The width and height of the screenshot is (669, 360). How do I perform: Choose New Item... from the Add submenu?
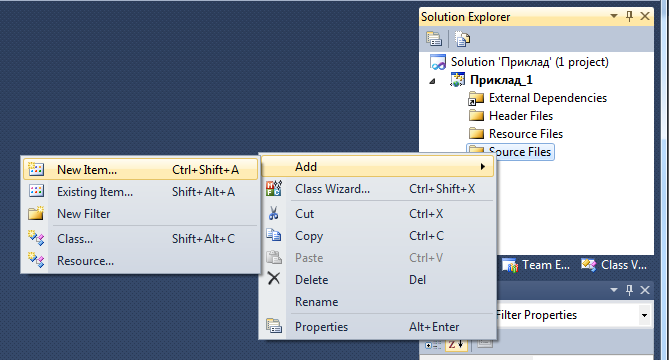click(x=141, y=169)
